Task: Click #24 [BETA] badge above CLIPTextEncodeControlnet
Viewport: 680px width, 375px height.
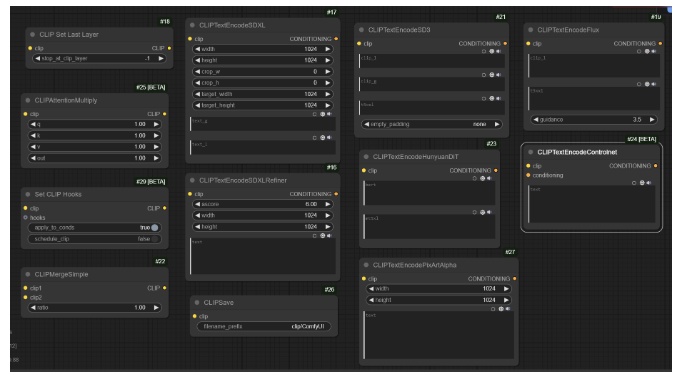Action: pos(642,139)
